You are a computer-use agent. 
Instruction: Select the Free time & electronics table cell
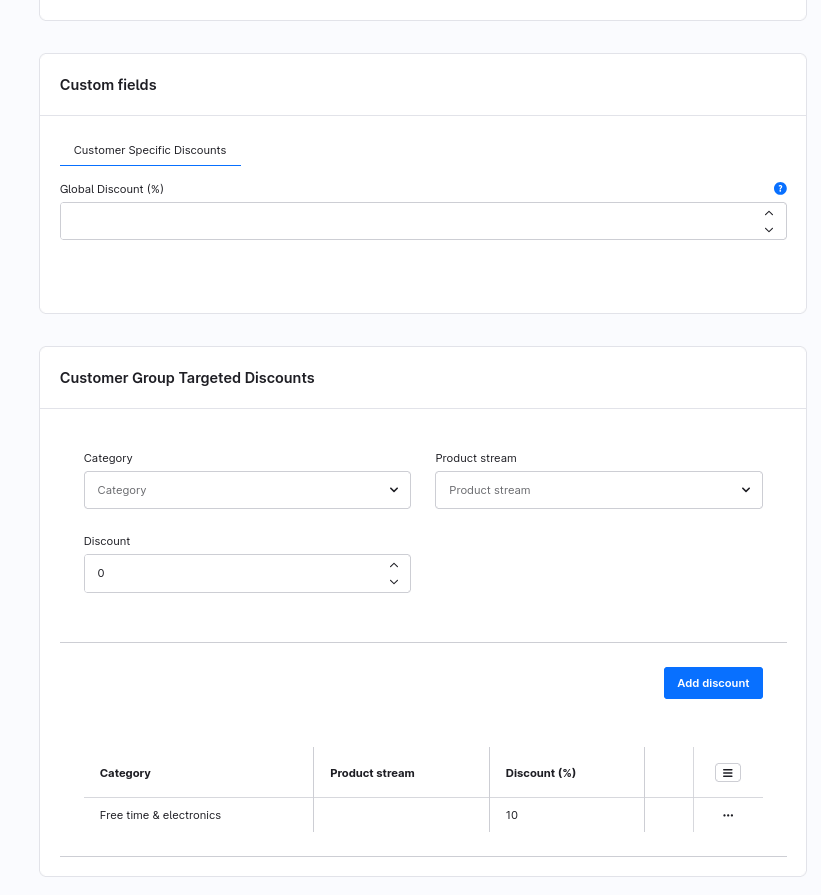point(160,815)
